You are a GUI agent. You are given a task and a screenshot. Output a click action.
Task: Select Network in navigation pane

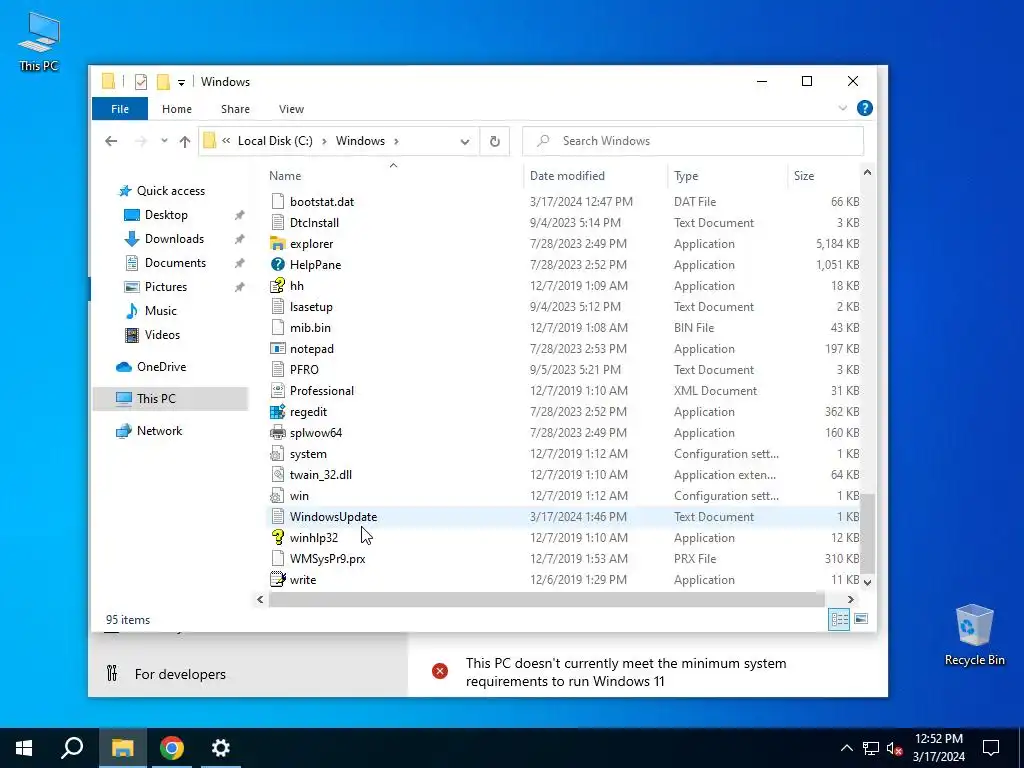pyautogui.click(x=159, y=431)
